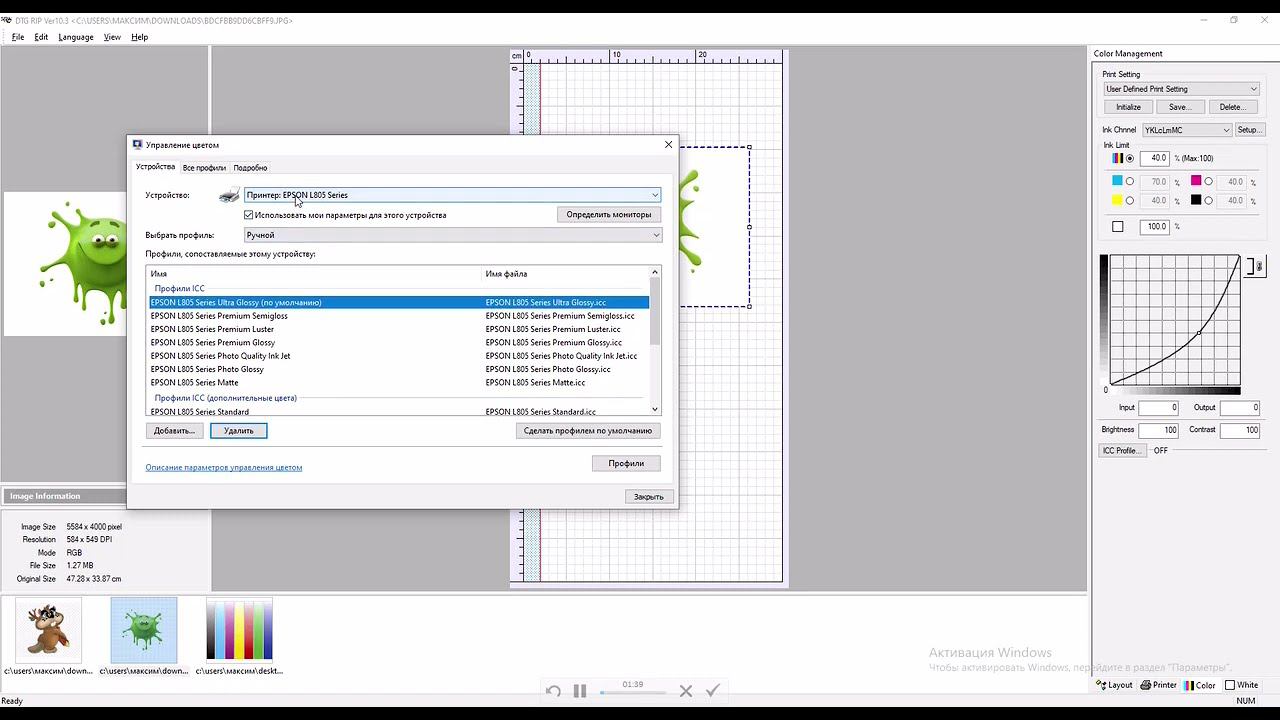Click the Brightness input field
This screenshot has width=1280, height=720.
pos(1158,430)
